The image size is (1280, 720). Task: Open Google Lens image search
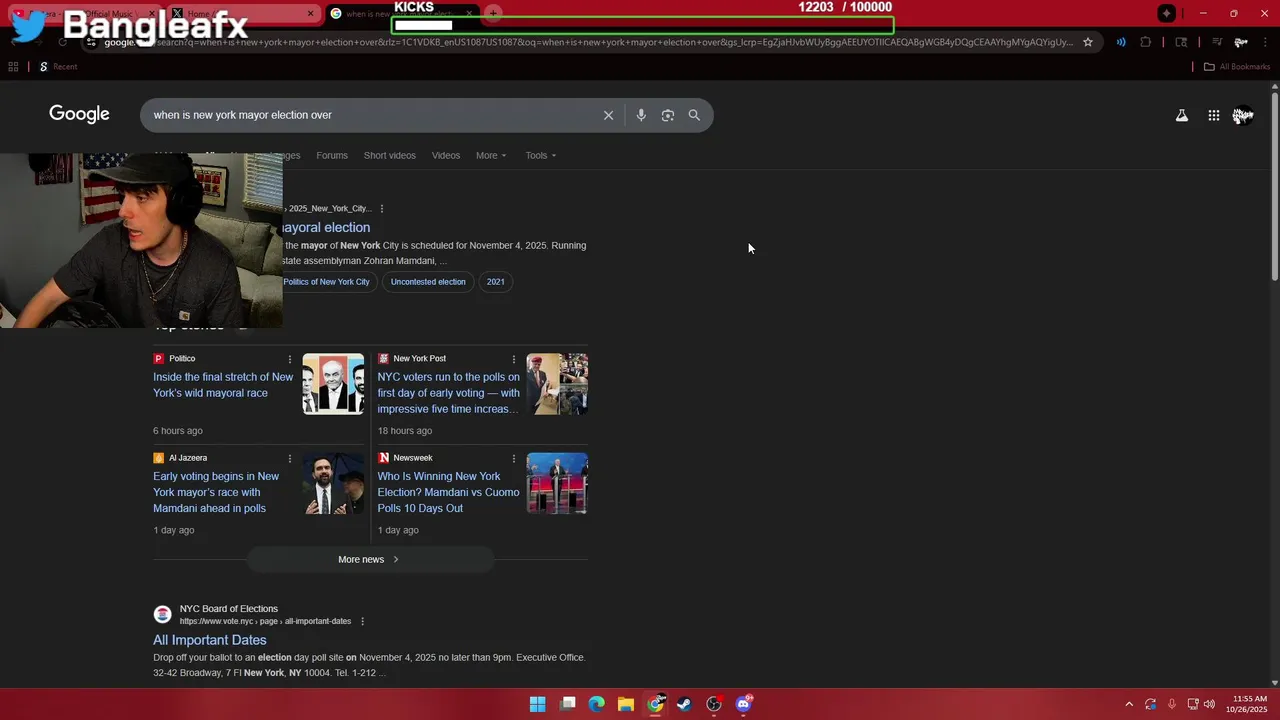(x=668, y=115)
